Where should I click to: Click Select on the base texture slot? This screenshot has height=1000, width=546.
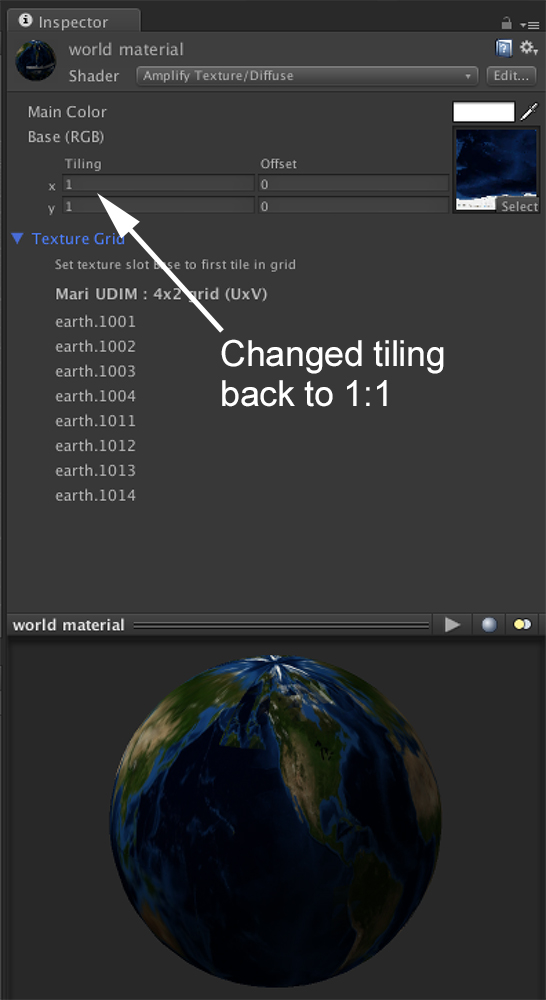click(519, 206)
